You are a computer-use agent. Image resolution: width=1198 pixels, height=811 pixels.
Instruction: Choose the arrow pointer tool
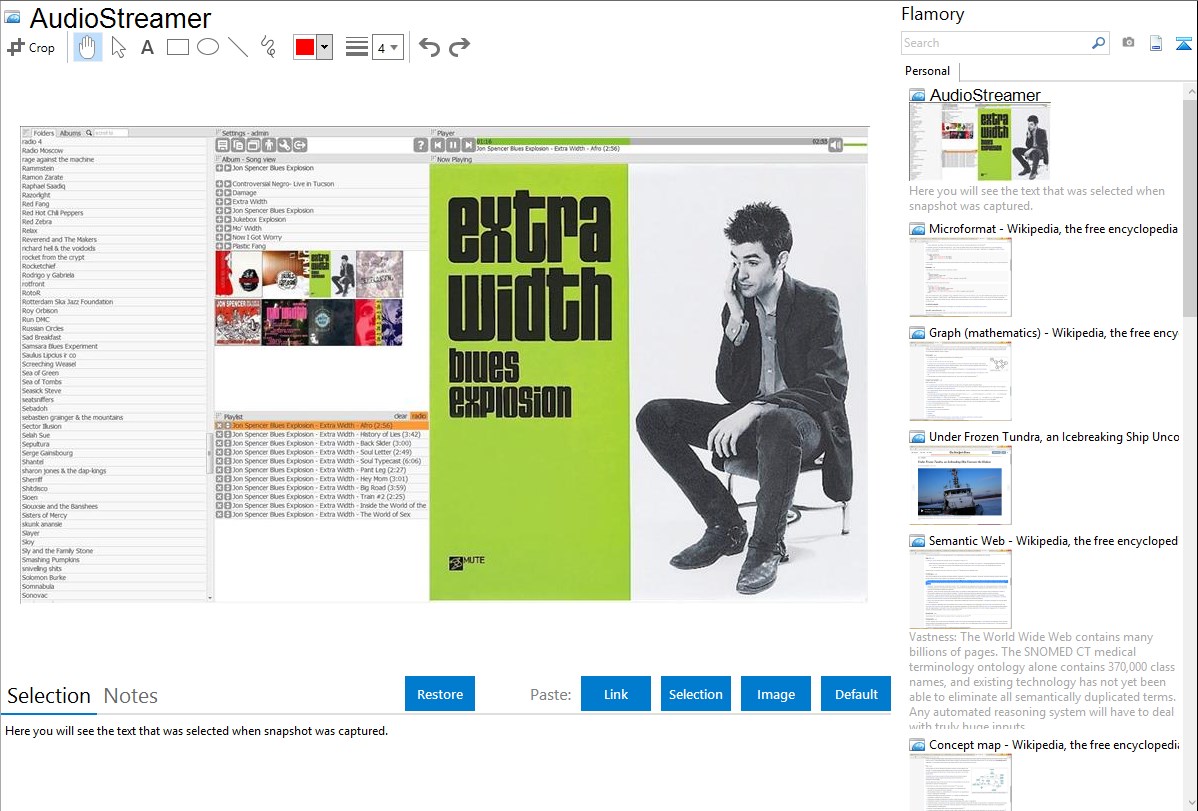coord(118,47)
